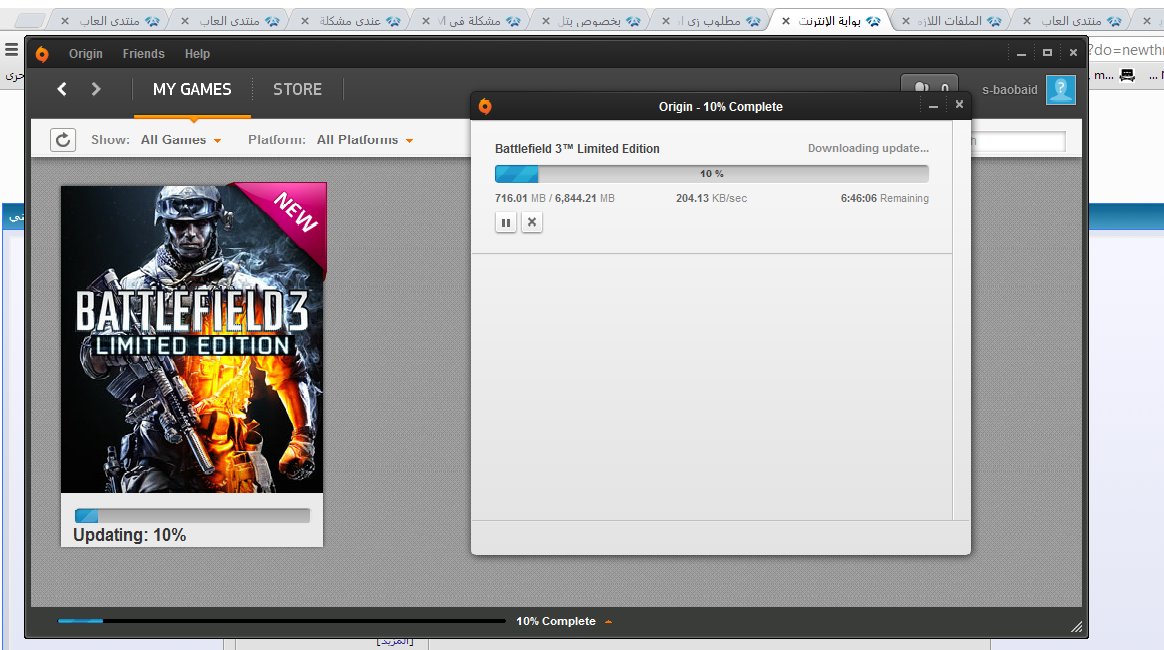Viewport: 1164px width, 650px height.
Task: Open the Help menu
Action: click(x=197, y=53)
